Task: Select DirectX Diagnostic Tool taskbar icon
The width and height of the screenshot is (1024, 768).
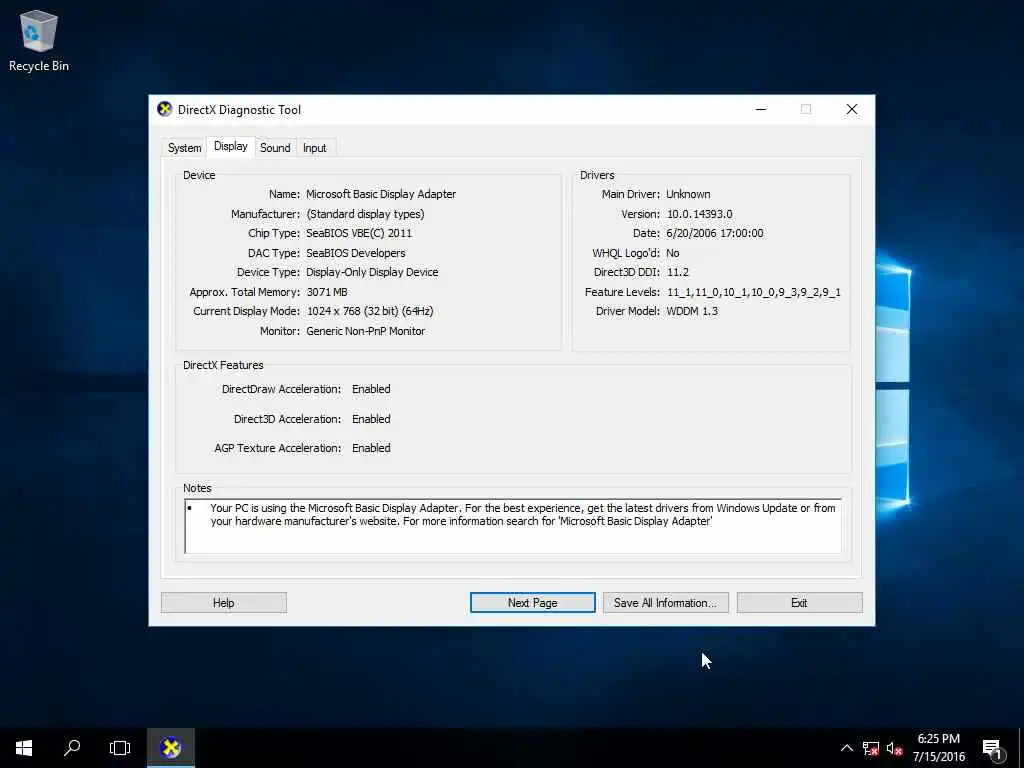Action: click(x=170, y=748)
